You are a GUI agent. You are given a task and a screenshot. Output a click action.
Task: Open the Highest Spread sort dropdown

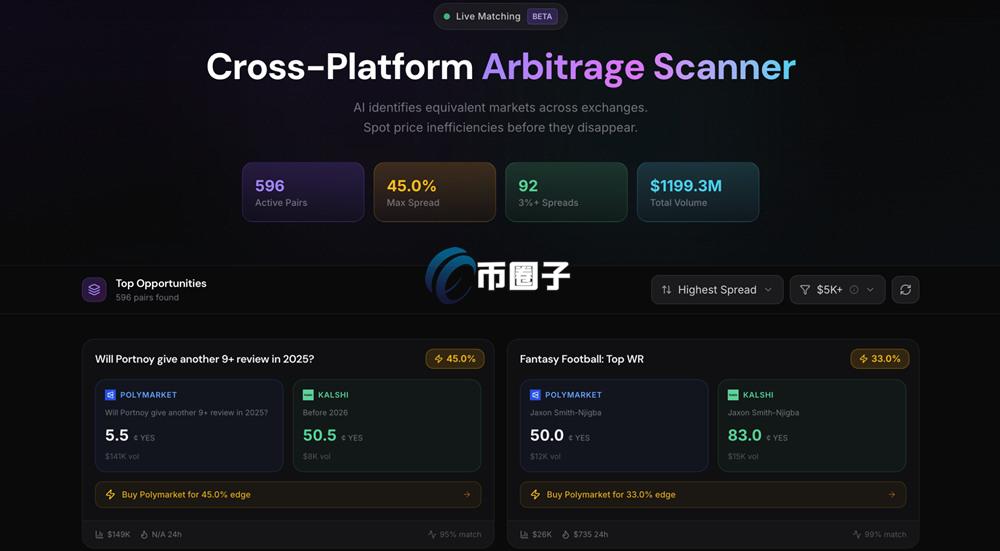click(x=717, y=290)
